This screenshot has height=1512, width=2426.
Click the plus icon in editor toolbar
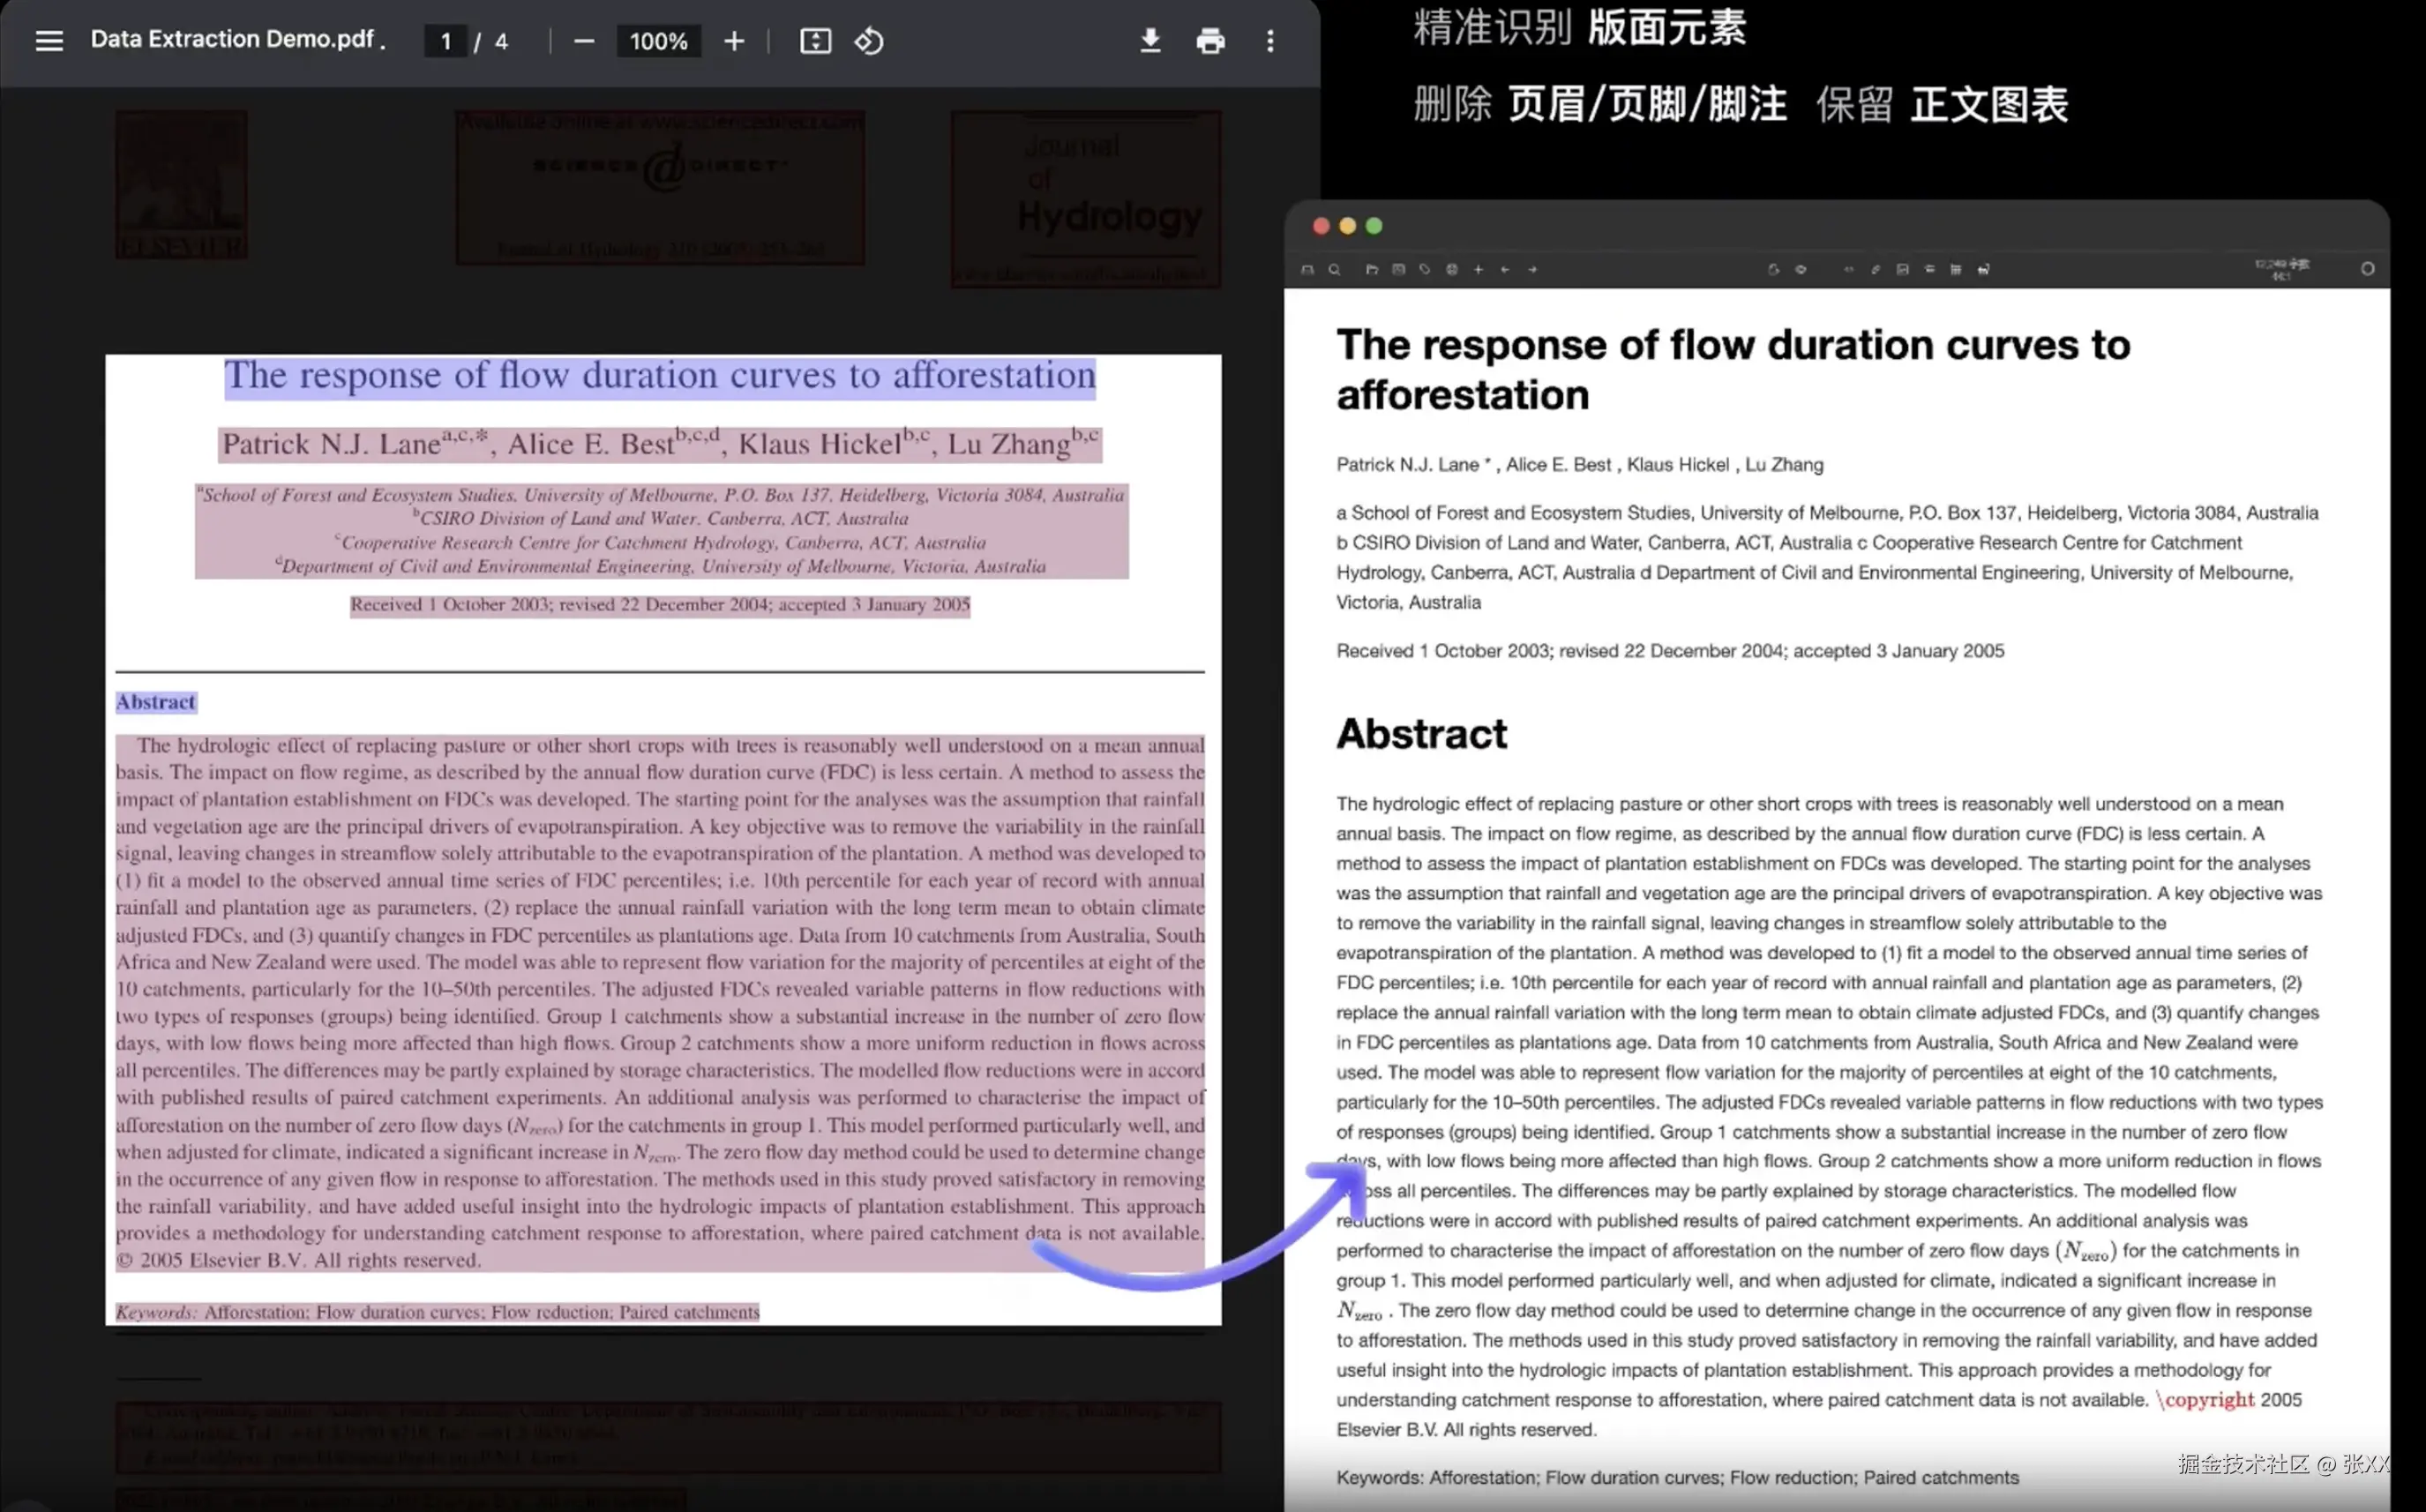tap(1478, 270)
